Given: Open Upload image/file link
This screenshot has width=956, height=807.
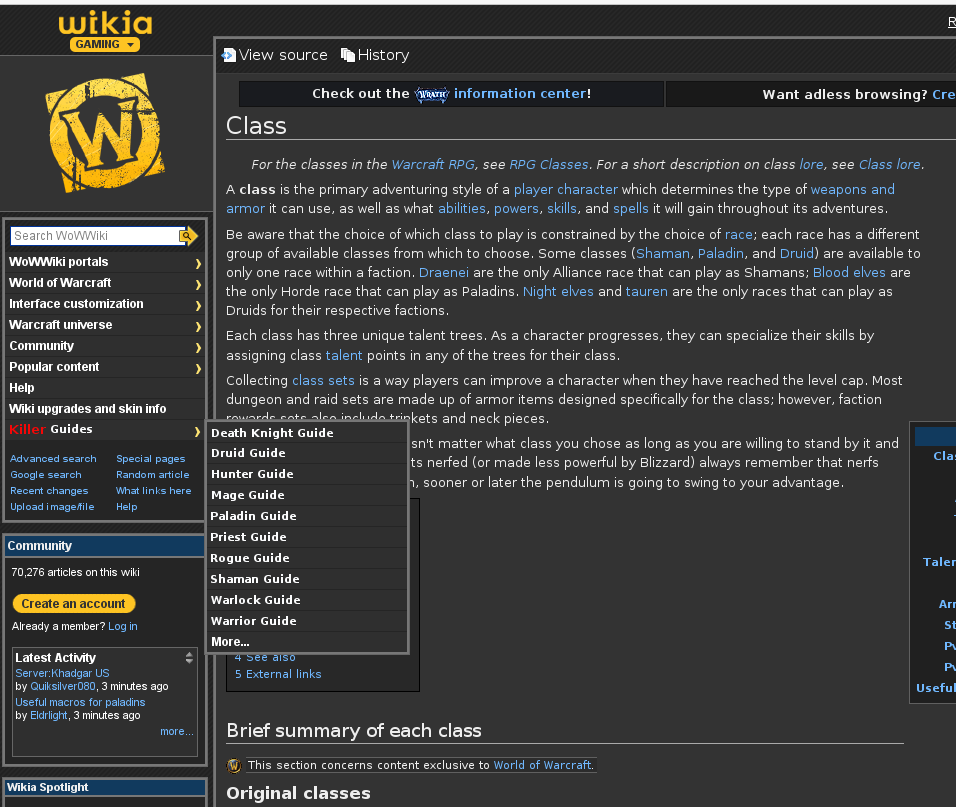Looking at the screenshot, I should [52, 507].
